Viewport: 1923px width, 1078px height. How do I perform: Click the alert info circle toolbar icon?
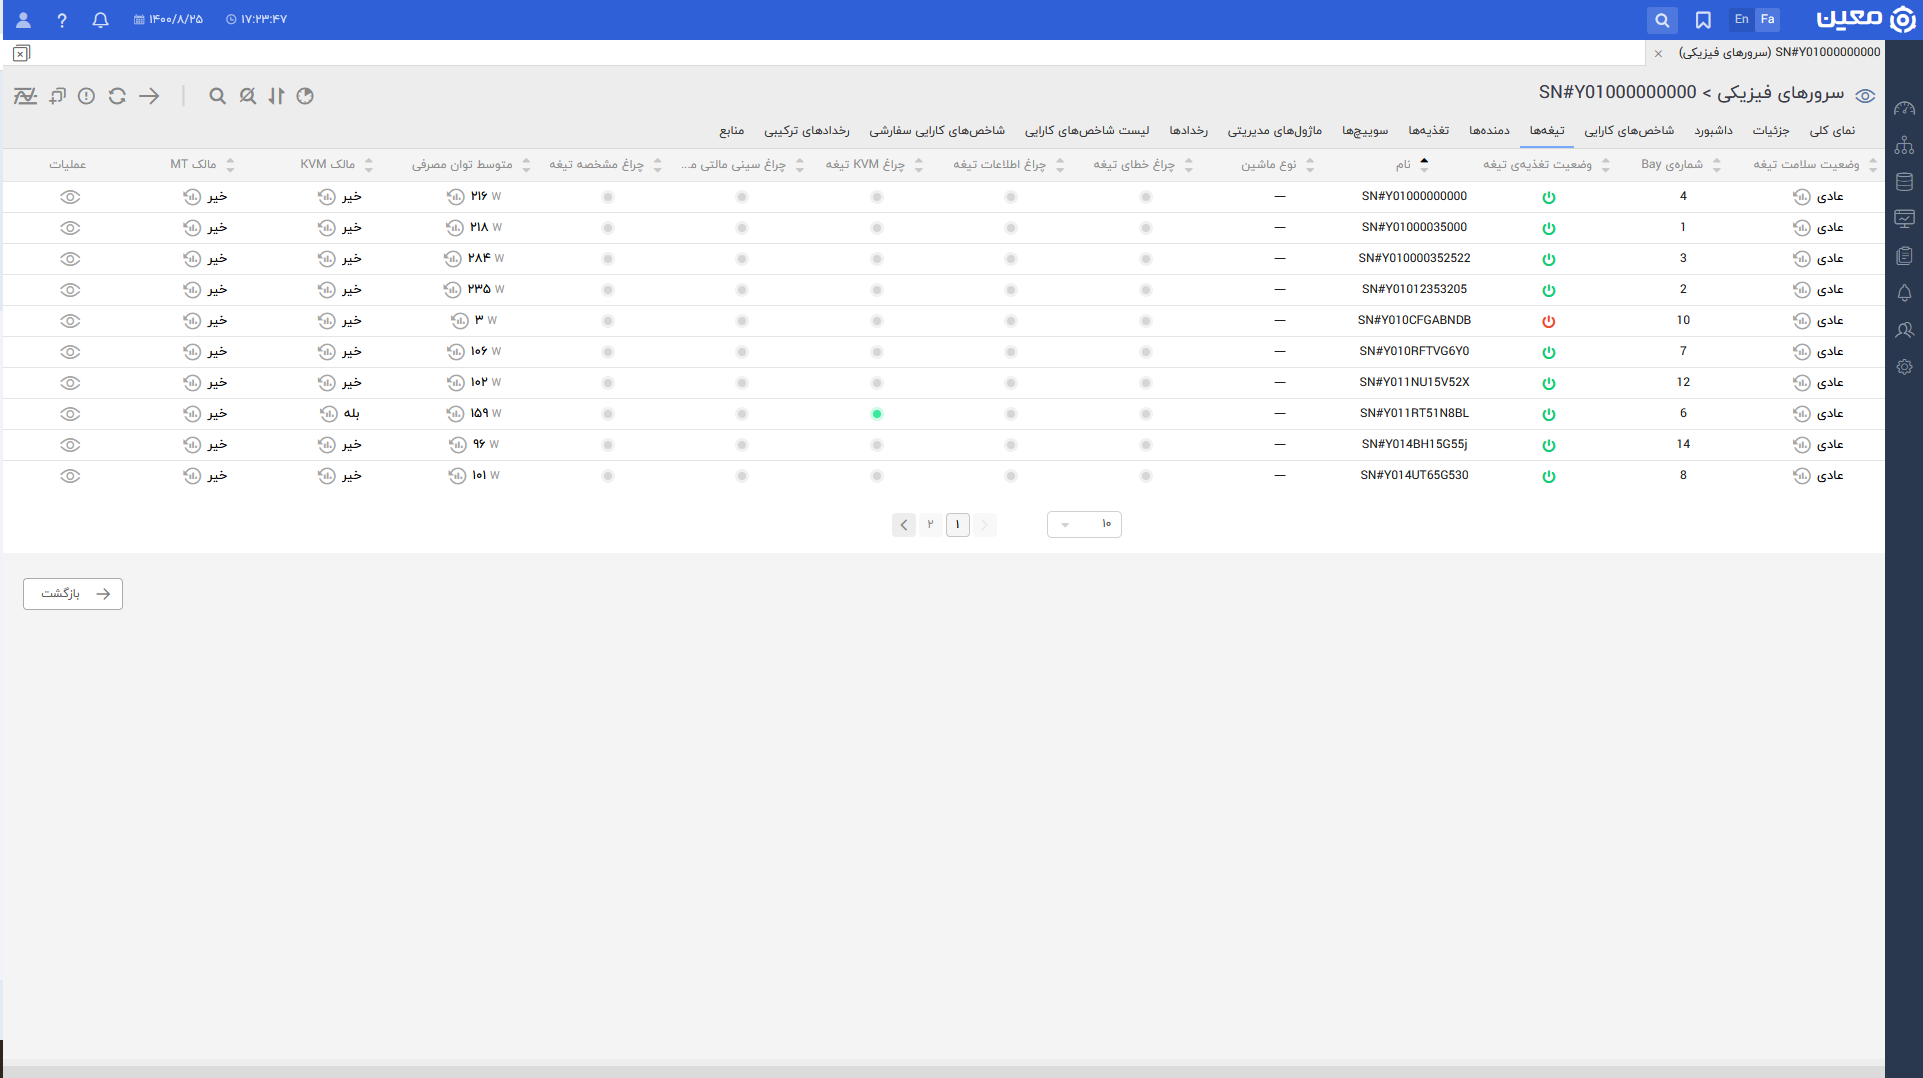click(x=87, y=96)
